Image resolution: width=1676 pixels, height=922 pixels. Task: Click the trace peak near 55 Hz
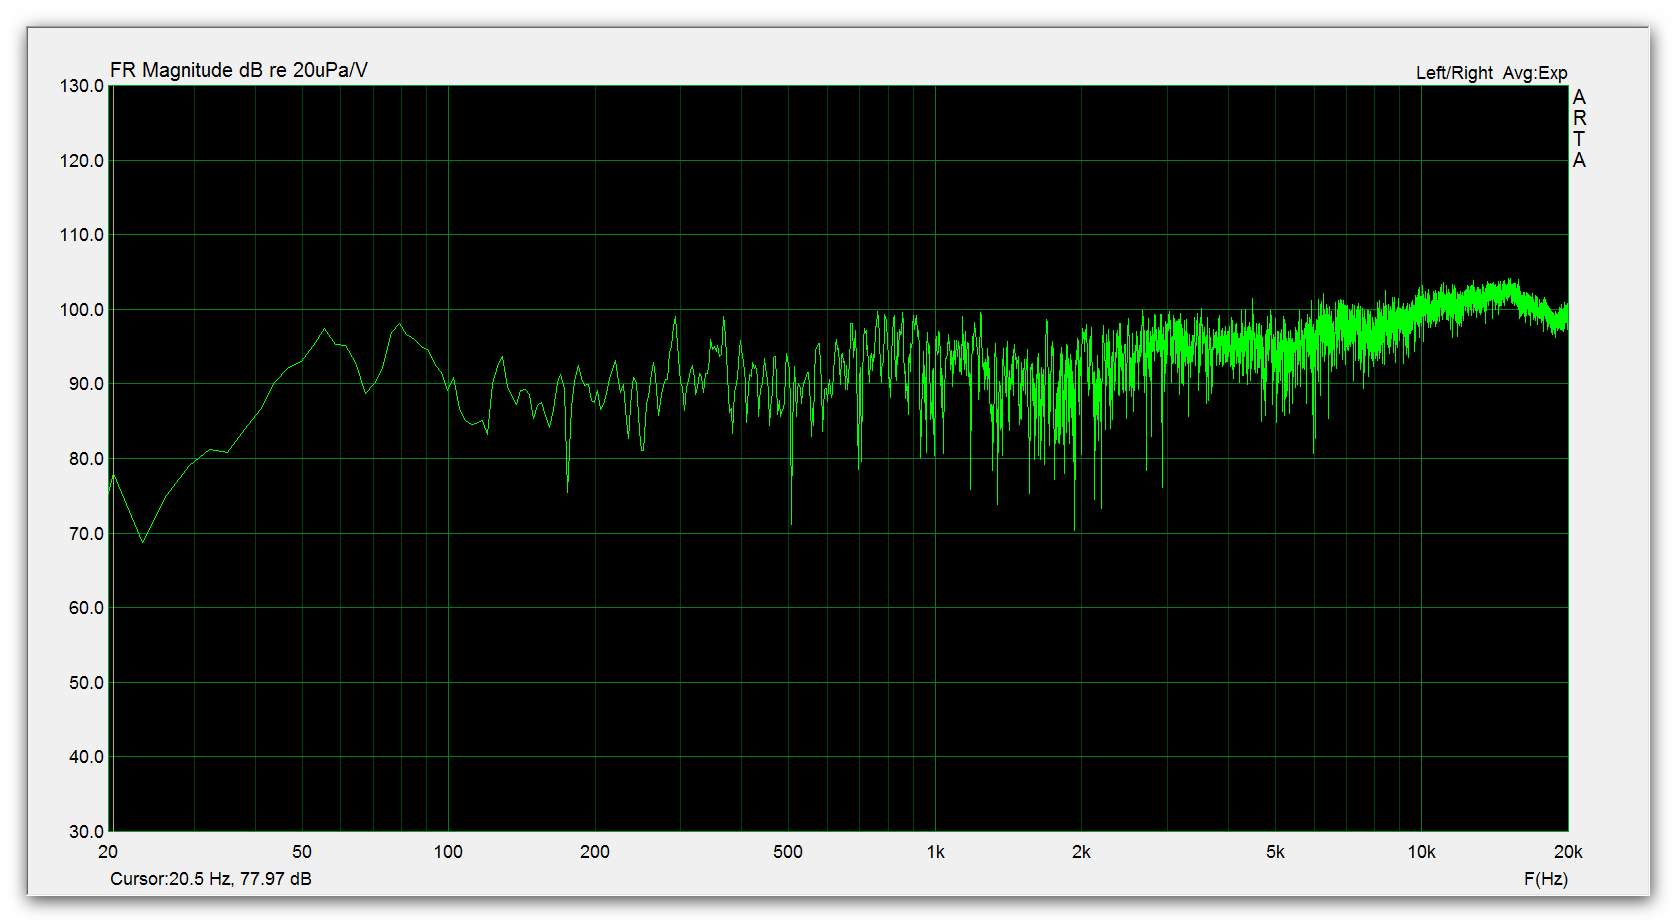[x=324, y=329]
